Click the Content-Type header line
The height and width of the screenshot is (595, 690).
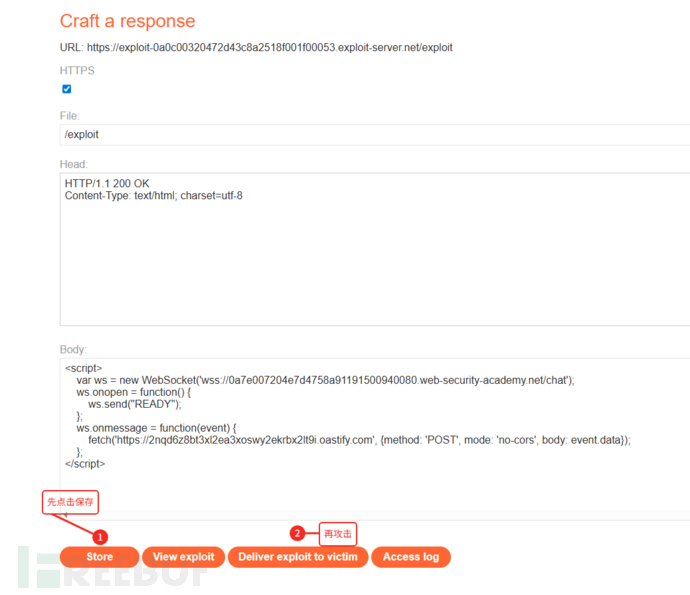(x=154, y=196)
